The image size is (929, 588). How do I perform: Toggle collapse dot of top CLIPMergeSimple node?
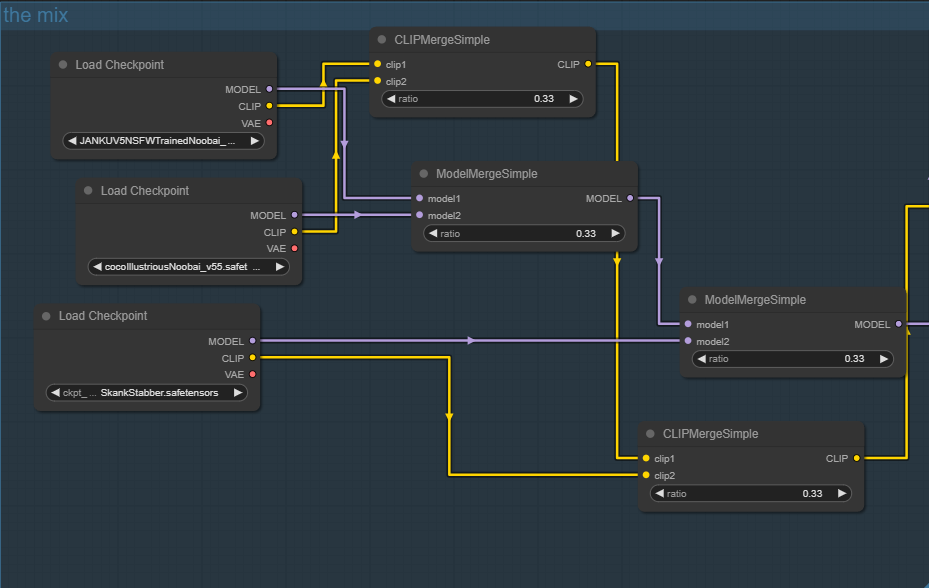click(382, 40)
